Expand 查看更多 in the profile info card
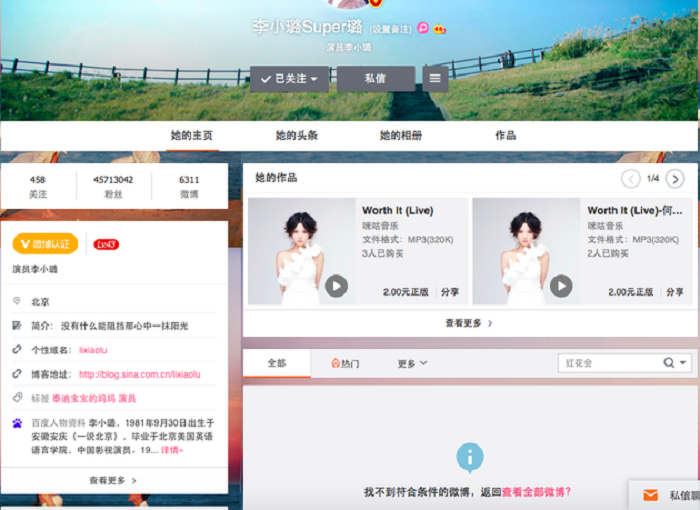The image size is (700, 510). click(113, 480)
